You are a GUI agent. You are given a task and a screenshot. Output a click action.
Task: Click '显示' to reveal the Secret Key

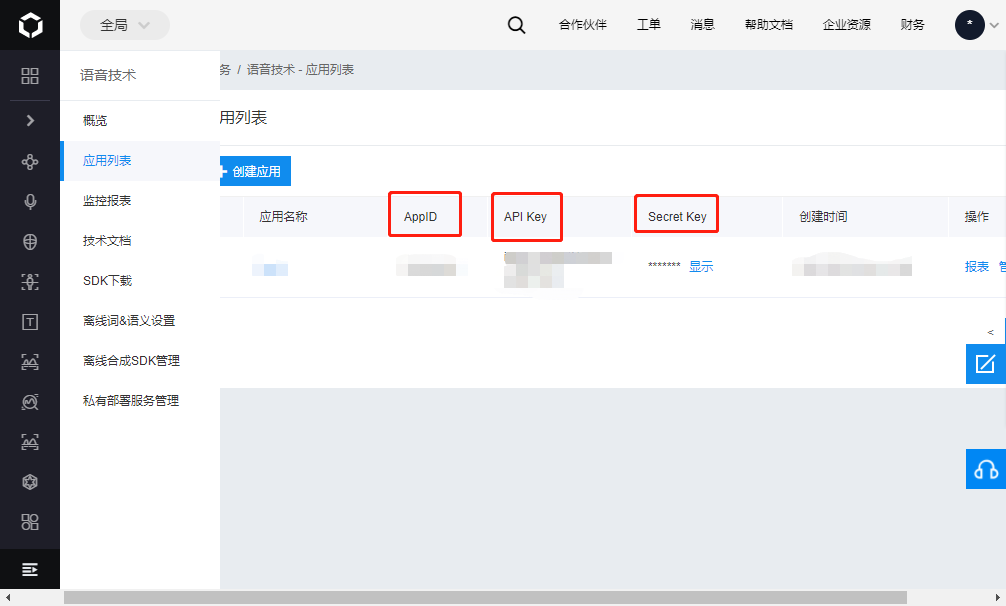pyautogui.click(x=701, y=266)
